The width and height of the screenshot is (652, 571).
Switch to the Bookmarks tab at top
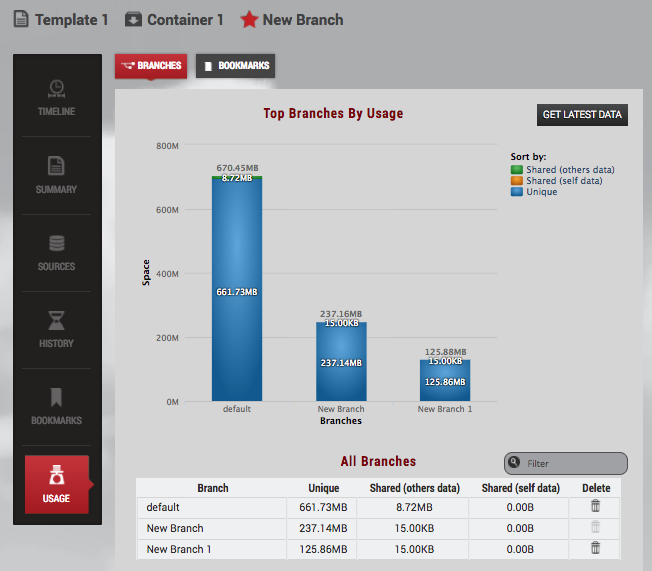click(x=235, y=66)
